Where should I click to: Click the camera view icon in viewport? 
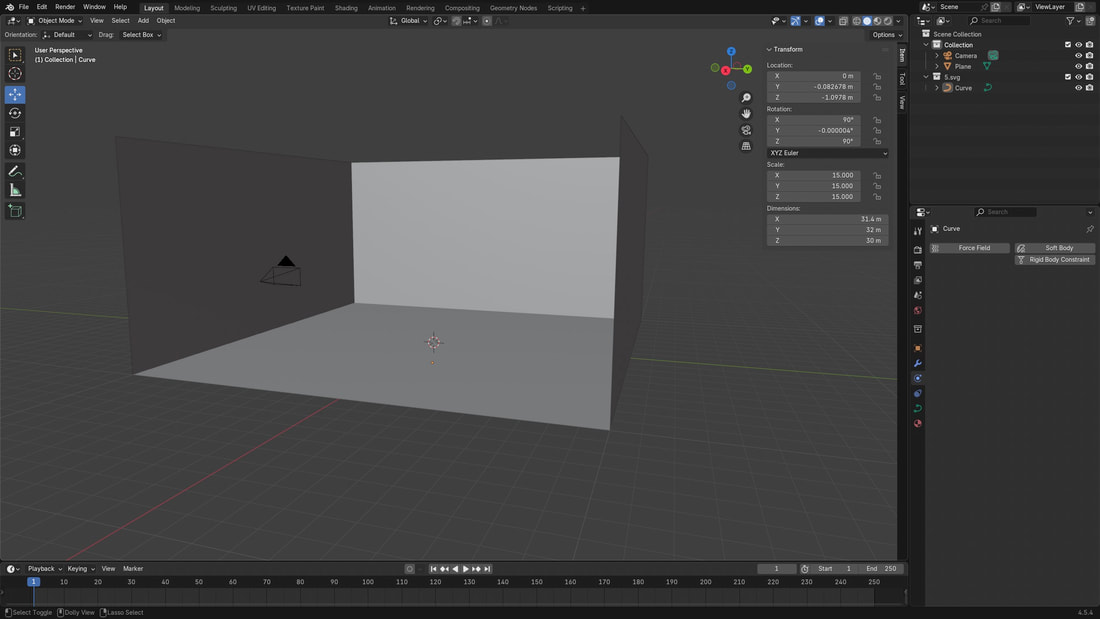[x=746, y=130]
